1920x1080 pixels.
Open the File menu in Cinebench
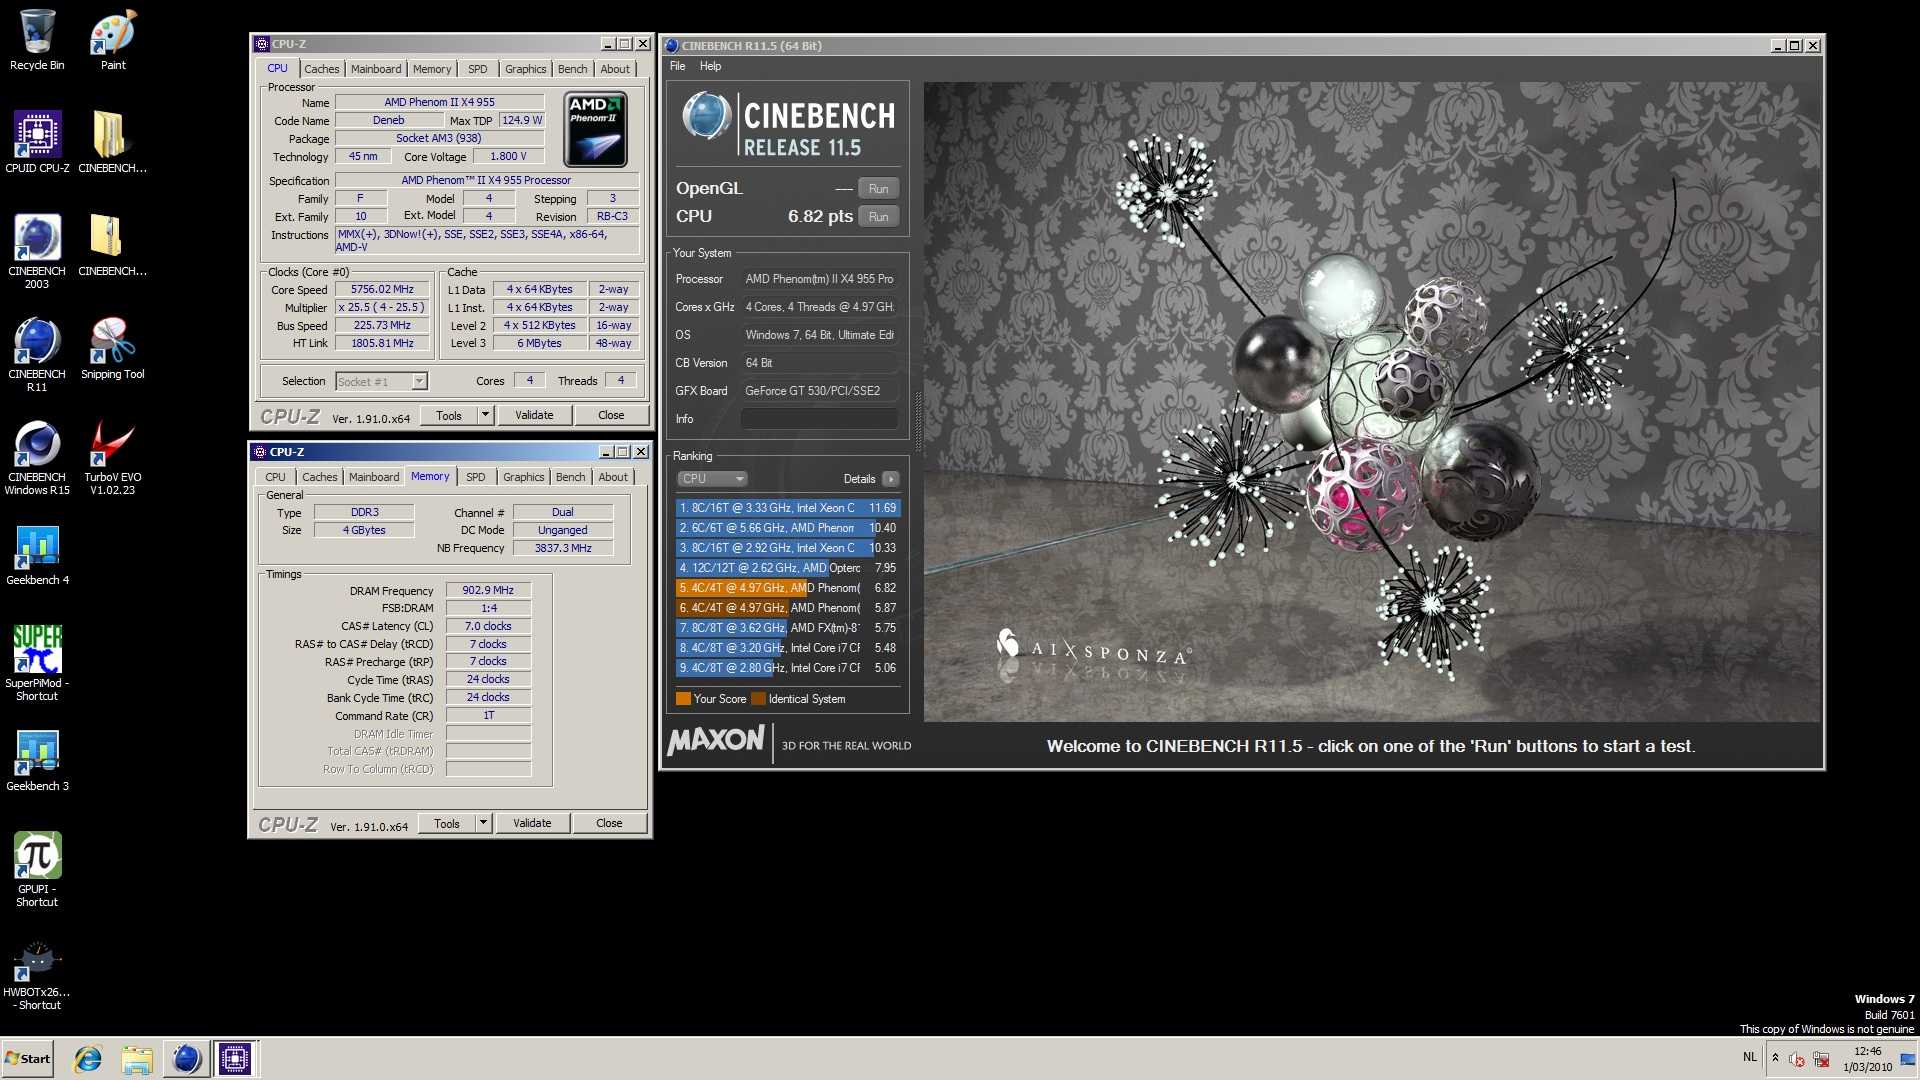pyautogui.click(x=678, y=66)
